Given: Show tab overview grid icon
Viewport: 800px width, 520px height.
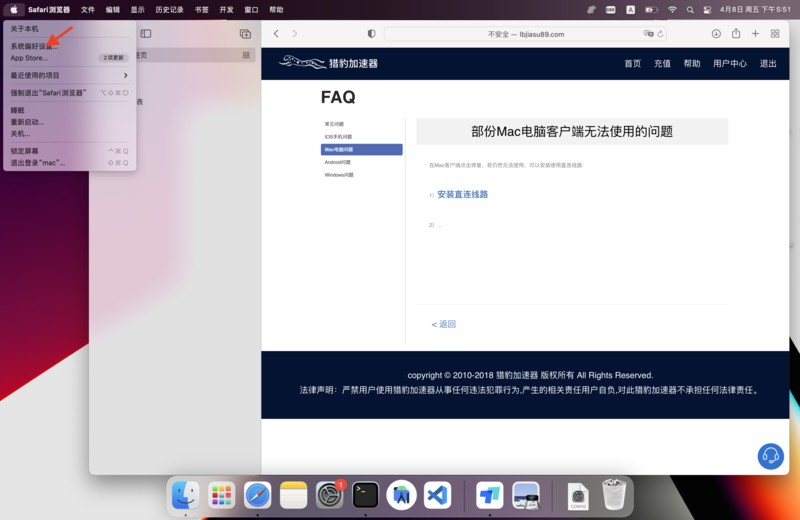Looking at the screenshot, I should coord(775,34).
